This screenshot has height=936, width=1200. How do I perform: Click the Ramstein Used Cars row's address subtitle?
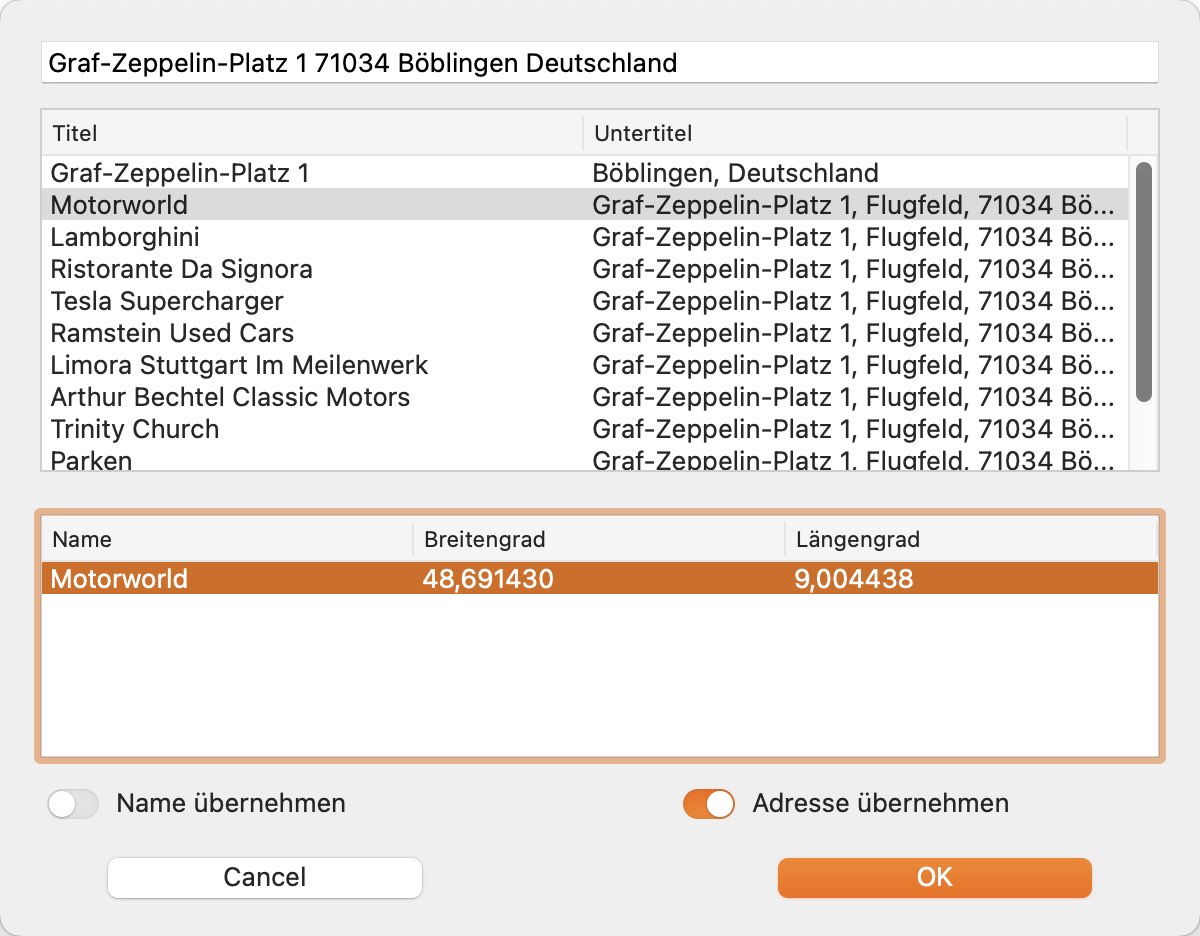pyautogui.click(x=852, y=333)
